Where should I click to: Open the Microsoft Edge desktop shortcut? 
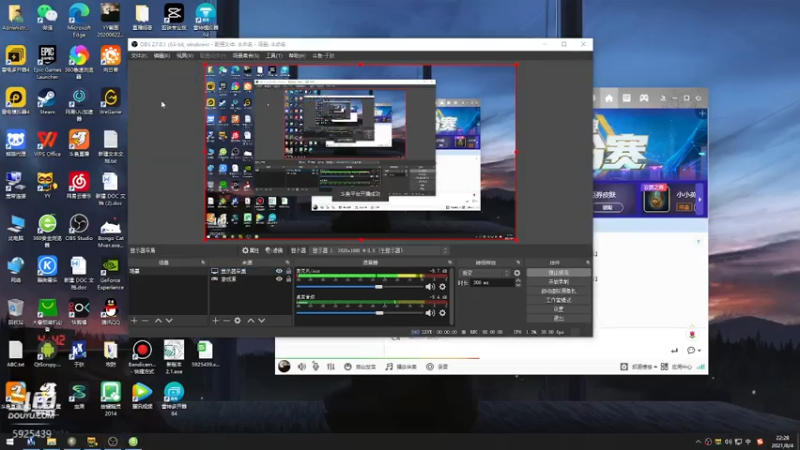[79, 19]
